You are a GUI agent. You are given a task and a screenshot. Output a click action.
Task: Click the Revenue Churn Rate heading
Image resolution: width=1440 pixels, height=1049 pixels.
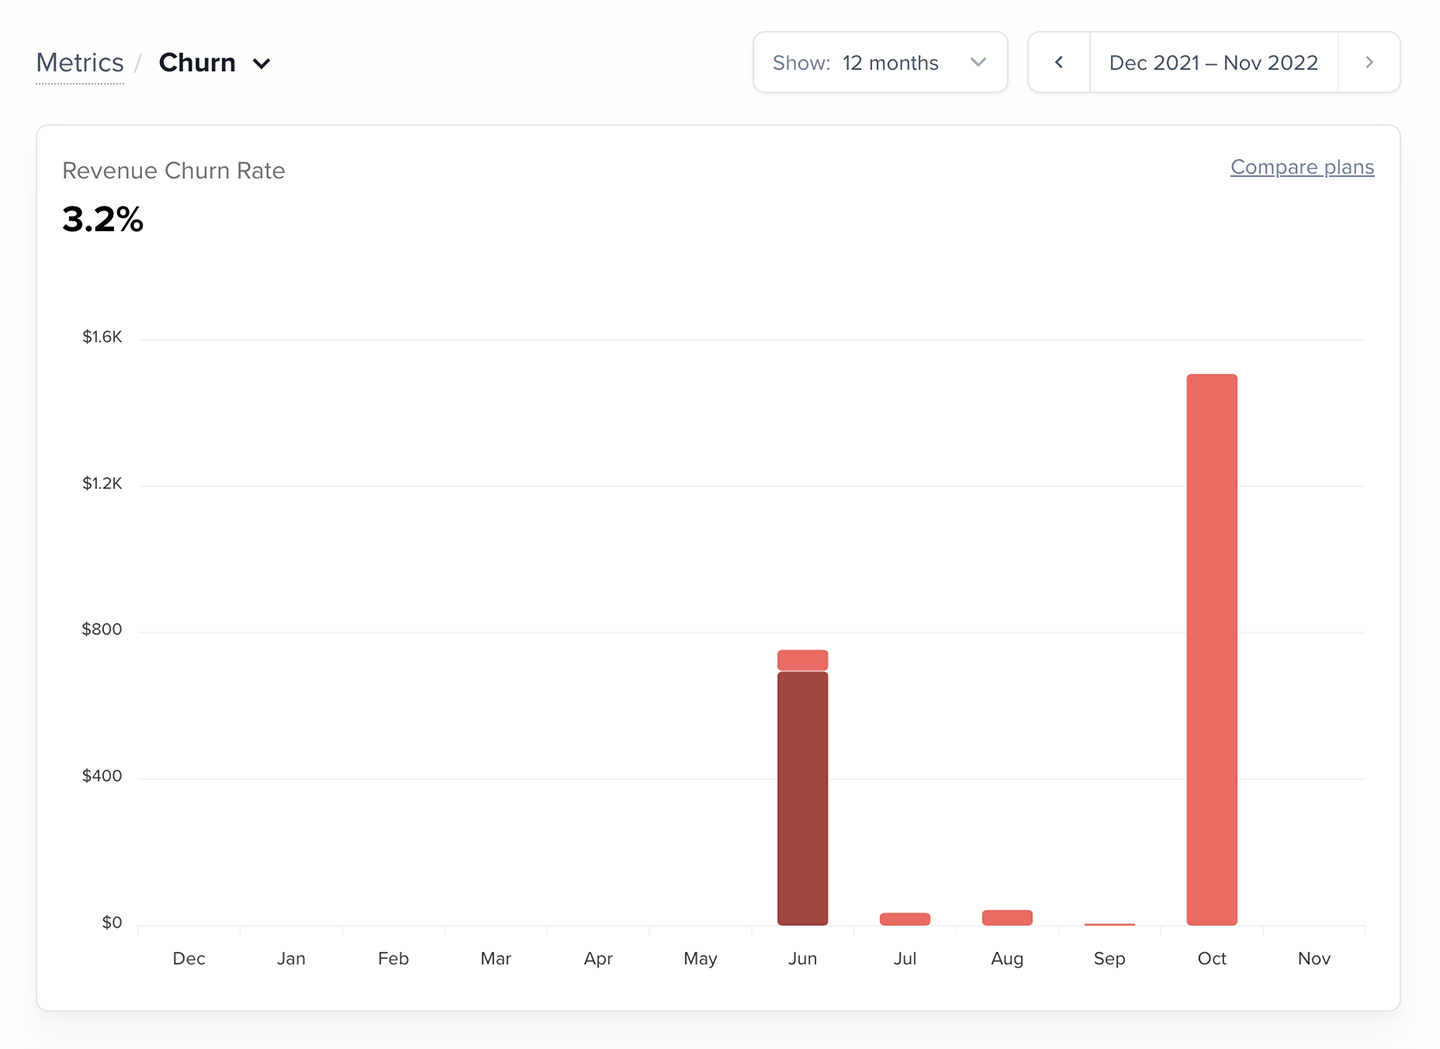coord(174,171)
